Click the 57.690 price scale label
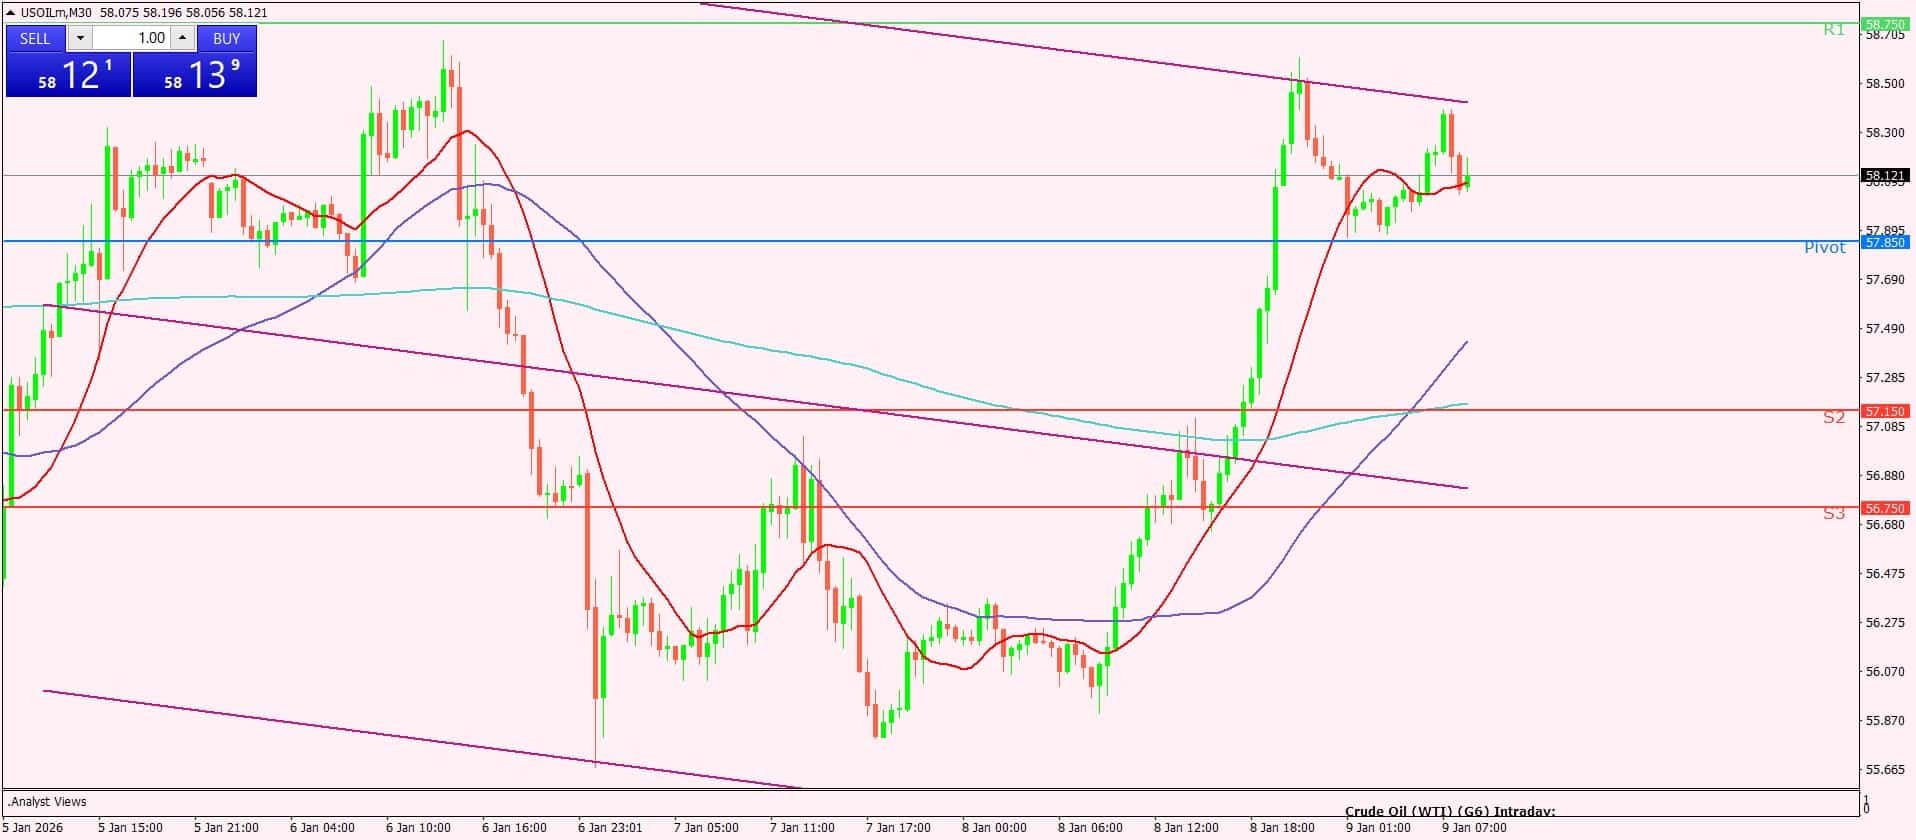Screen dimensions: 1916x840 pos(1885,280)
